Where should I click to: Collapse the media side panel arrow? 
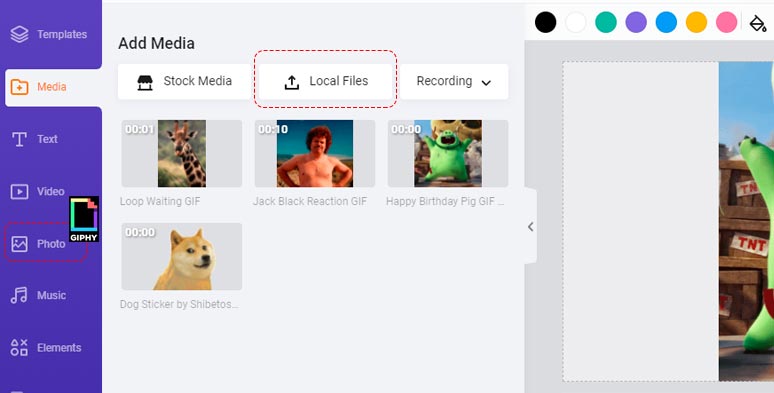(530, 227)
